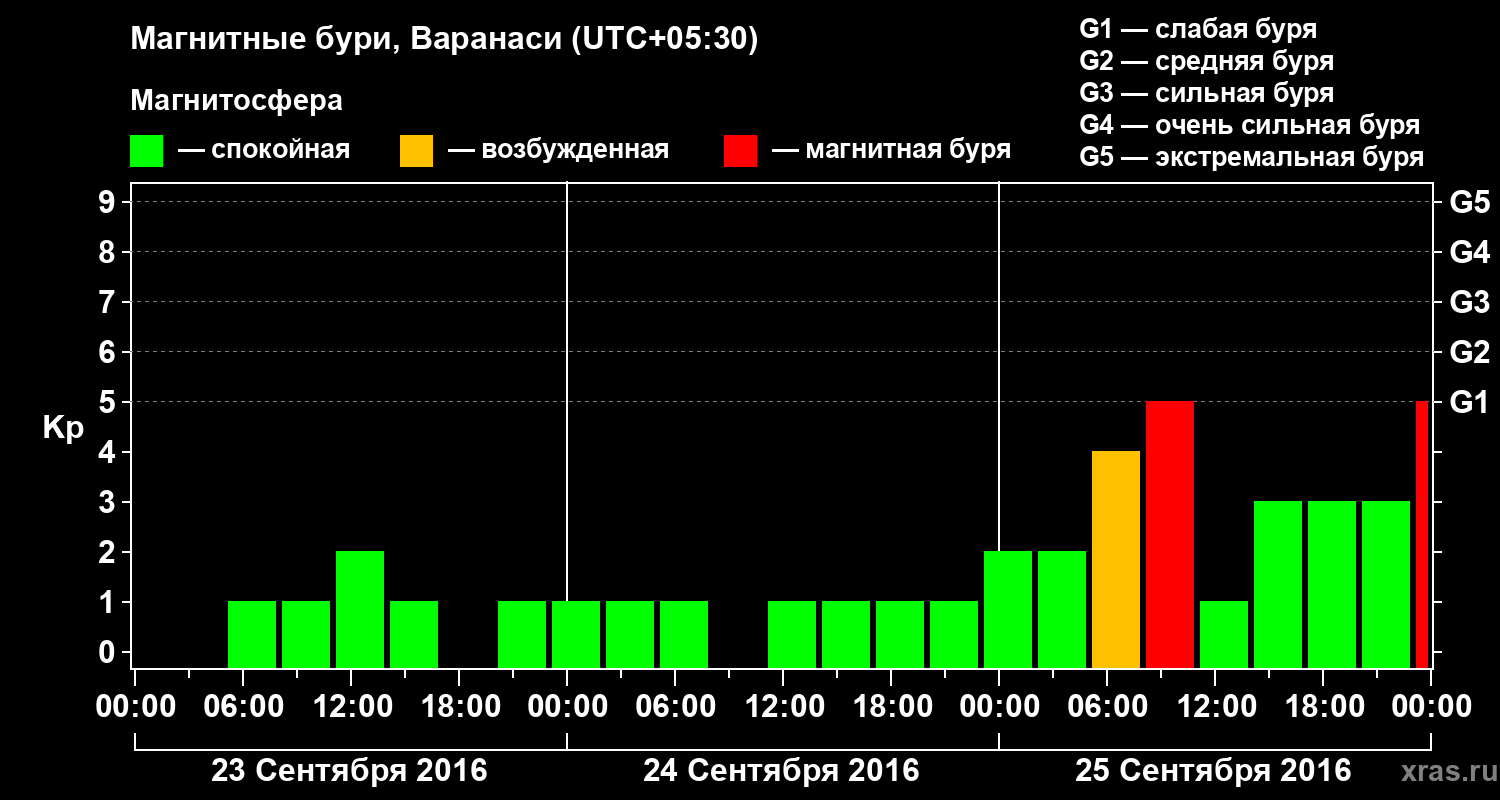This screenshot has width=1500, height=800.
Task: Click the 'Kp' axis title
Action: [64, 428]
